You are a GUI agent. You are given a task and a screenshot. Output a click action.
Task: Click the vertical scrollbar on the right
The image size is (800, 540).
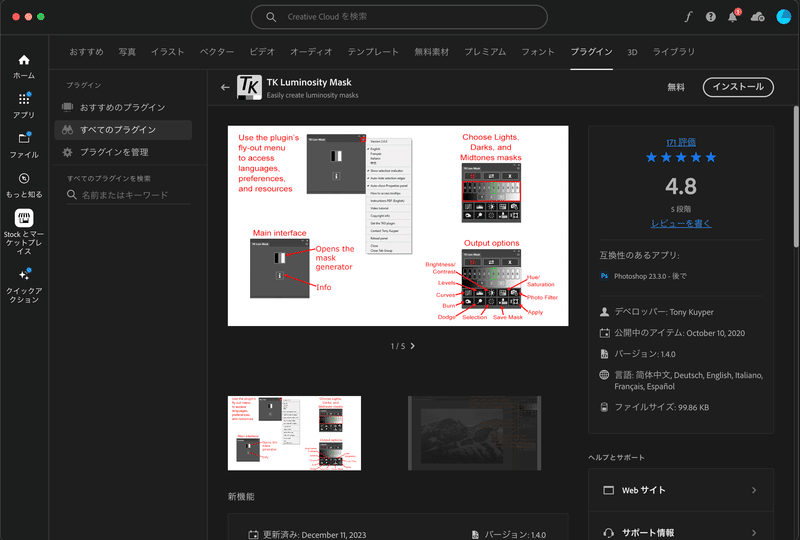pos(796,176)
